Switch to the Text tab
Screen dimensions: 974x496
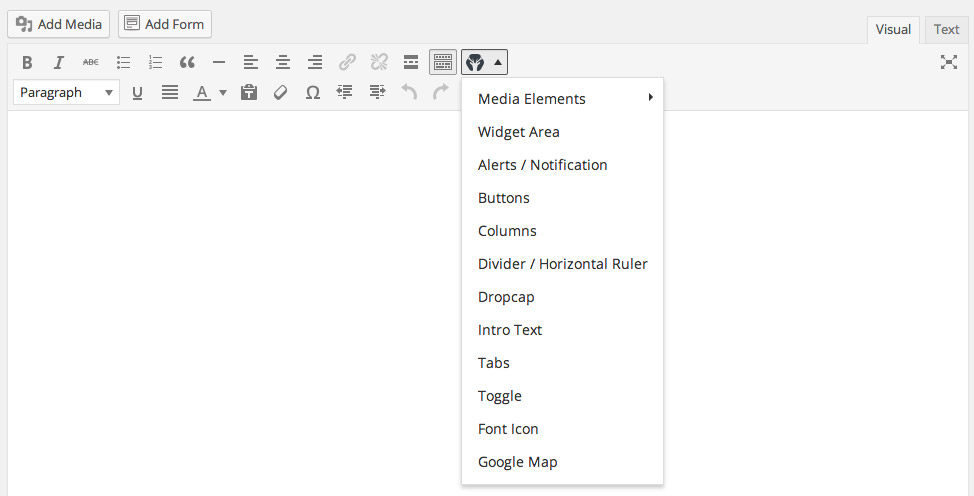pyautogui.click(x=946, y=30)
